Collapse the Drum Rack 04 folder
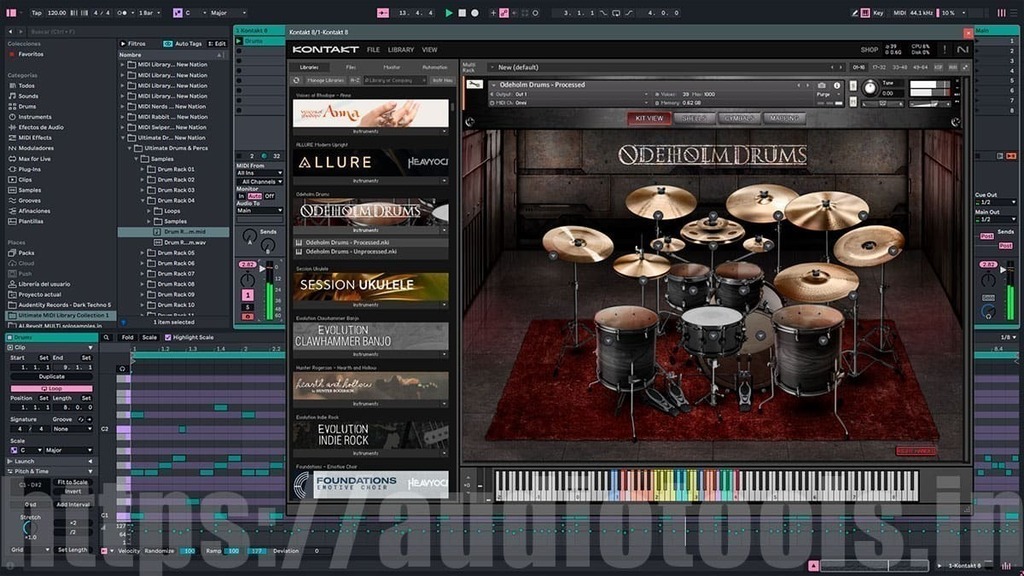 pyautogui.click(x=142, y=200)
